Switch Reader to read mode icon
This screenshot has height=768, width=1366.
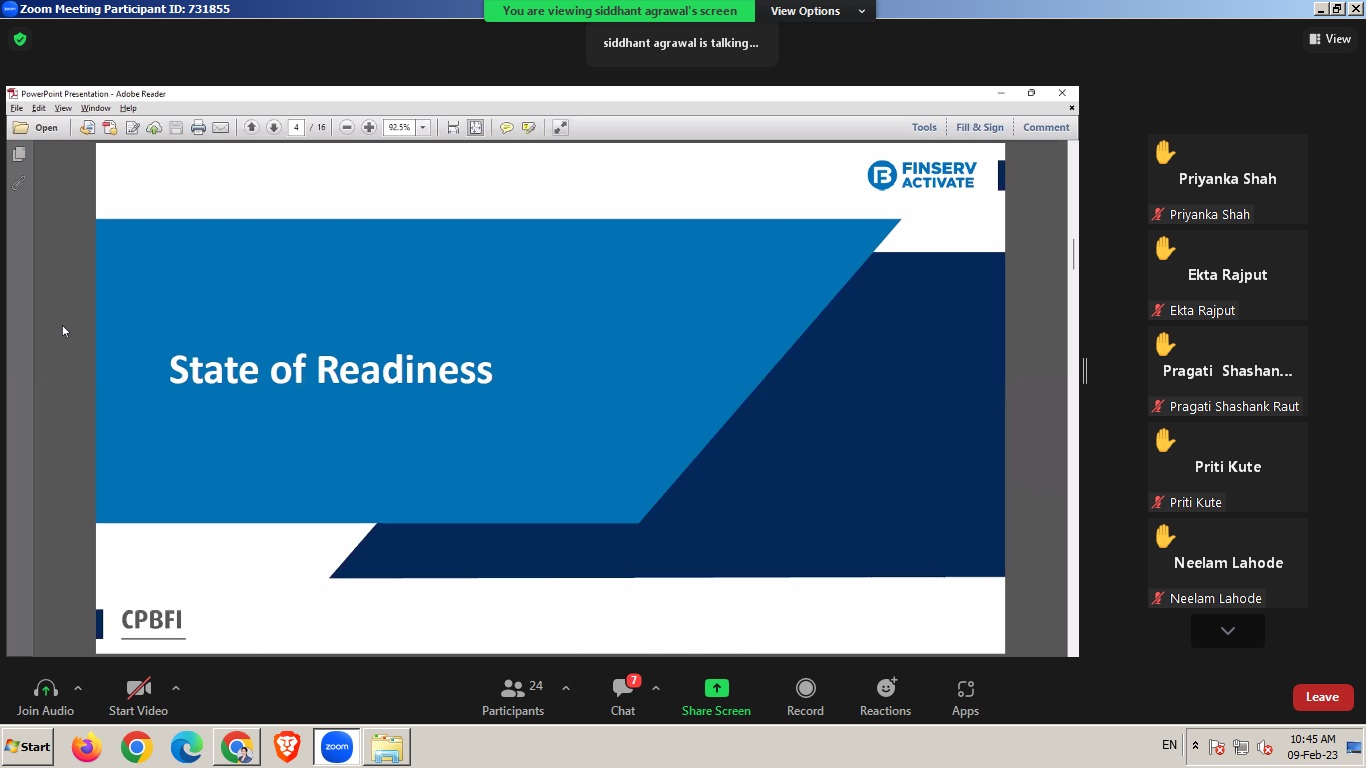[560, 128]
